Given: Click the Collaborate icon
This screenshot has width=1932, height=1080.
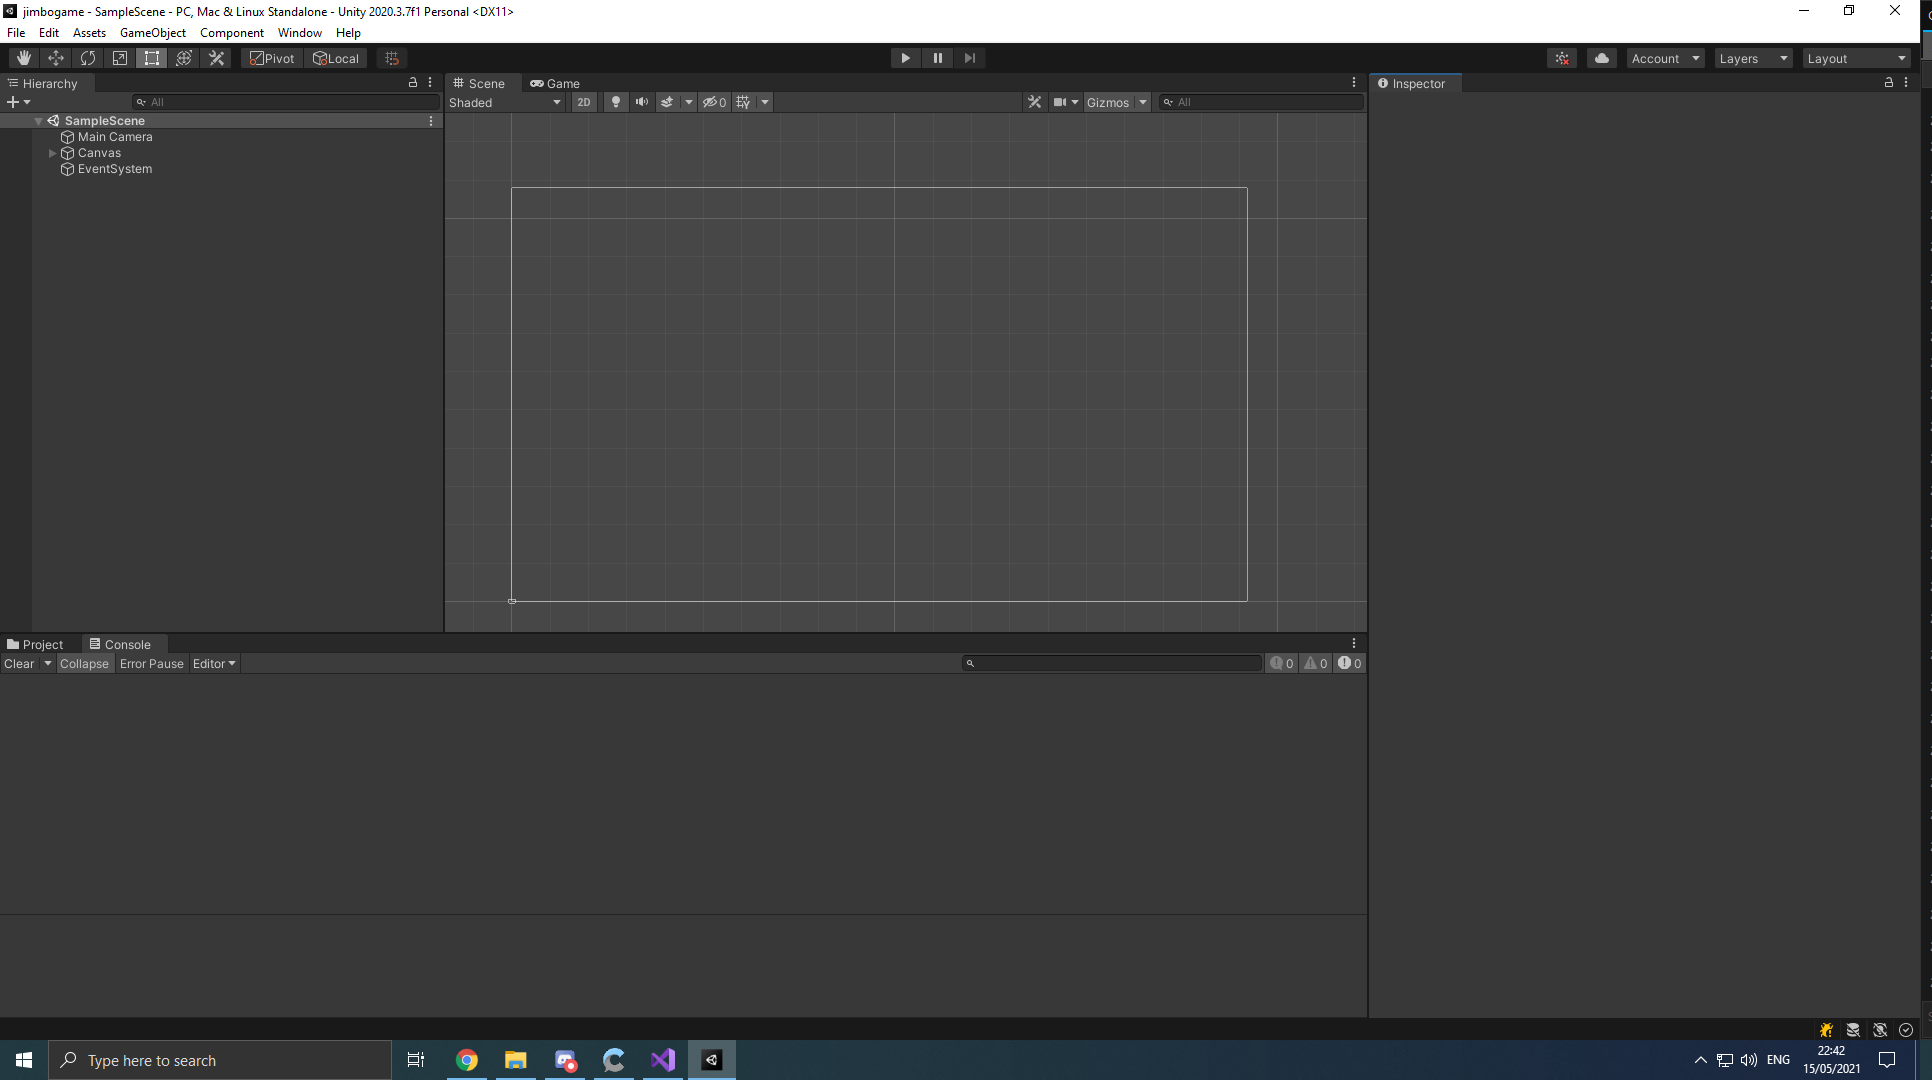Looking at the screenshot, I should [1562, 57].
